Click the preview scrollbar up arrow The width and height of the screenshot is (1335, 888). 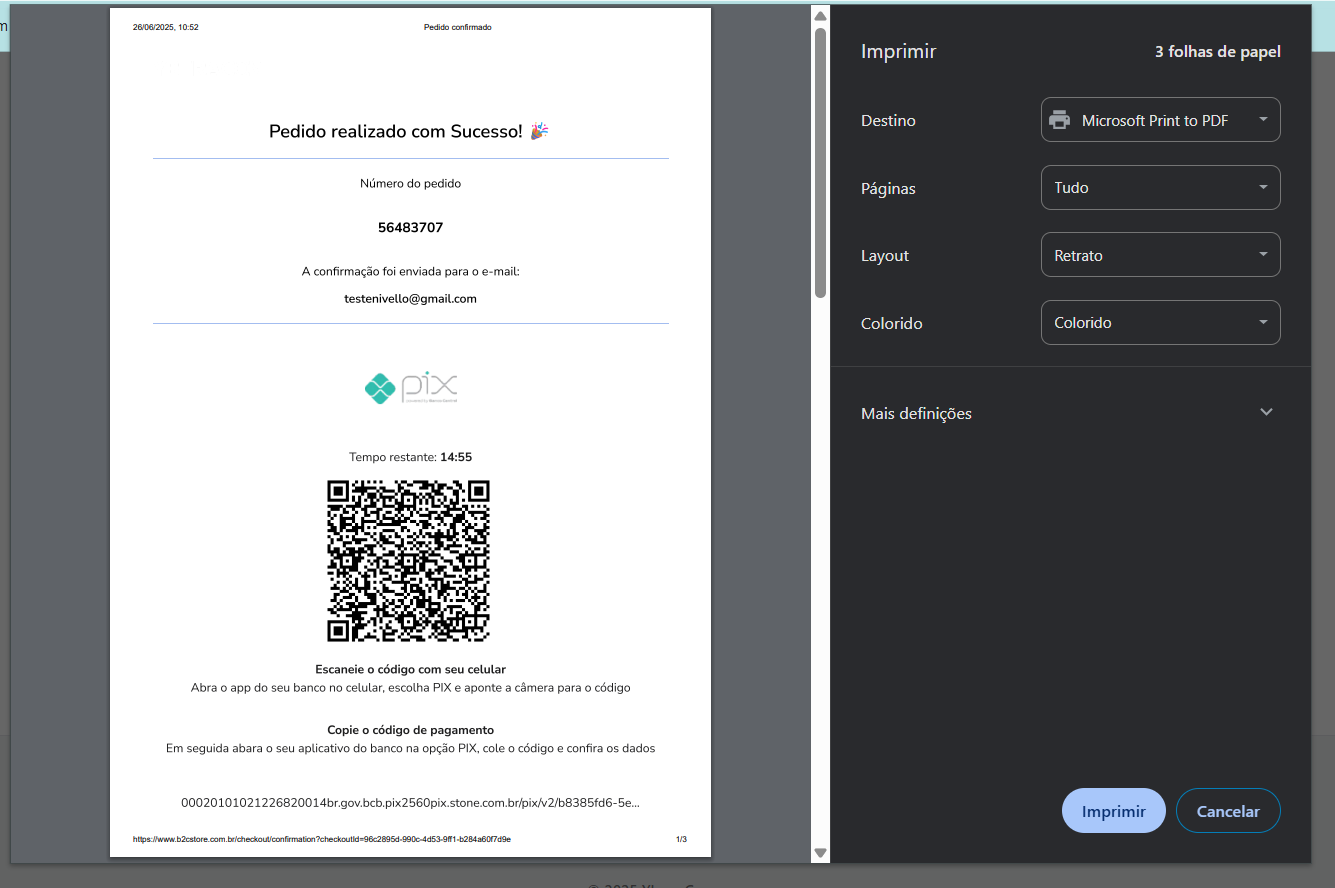pyautogui.click(x=820, y=15)
